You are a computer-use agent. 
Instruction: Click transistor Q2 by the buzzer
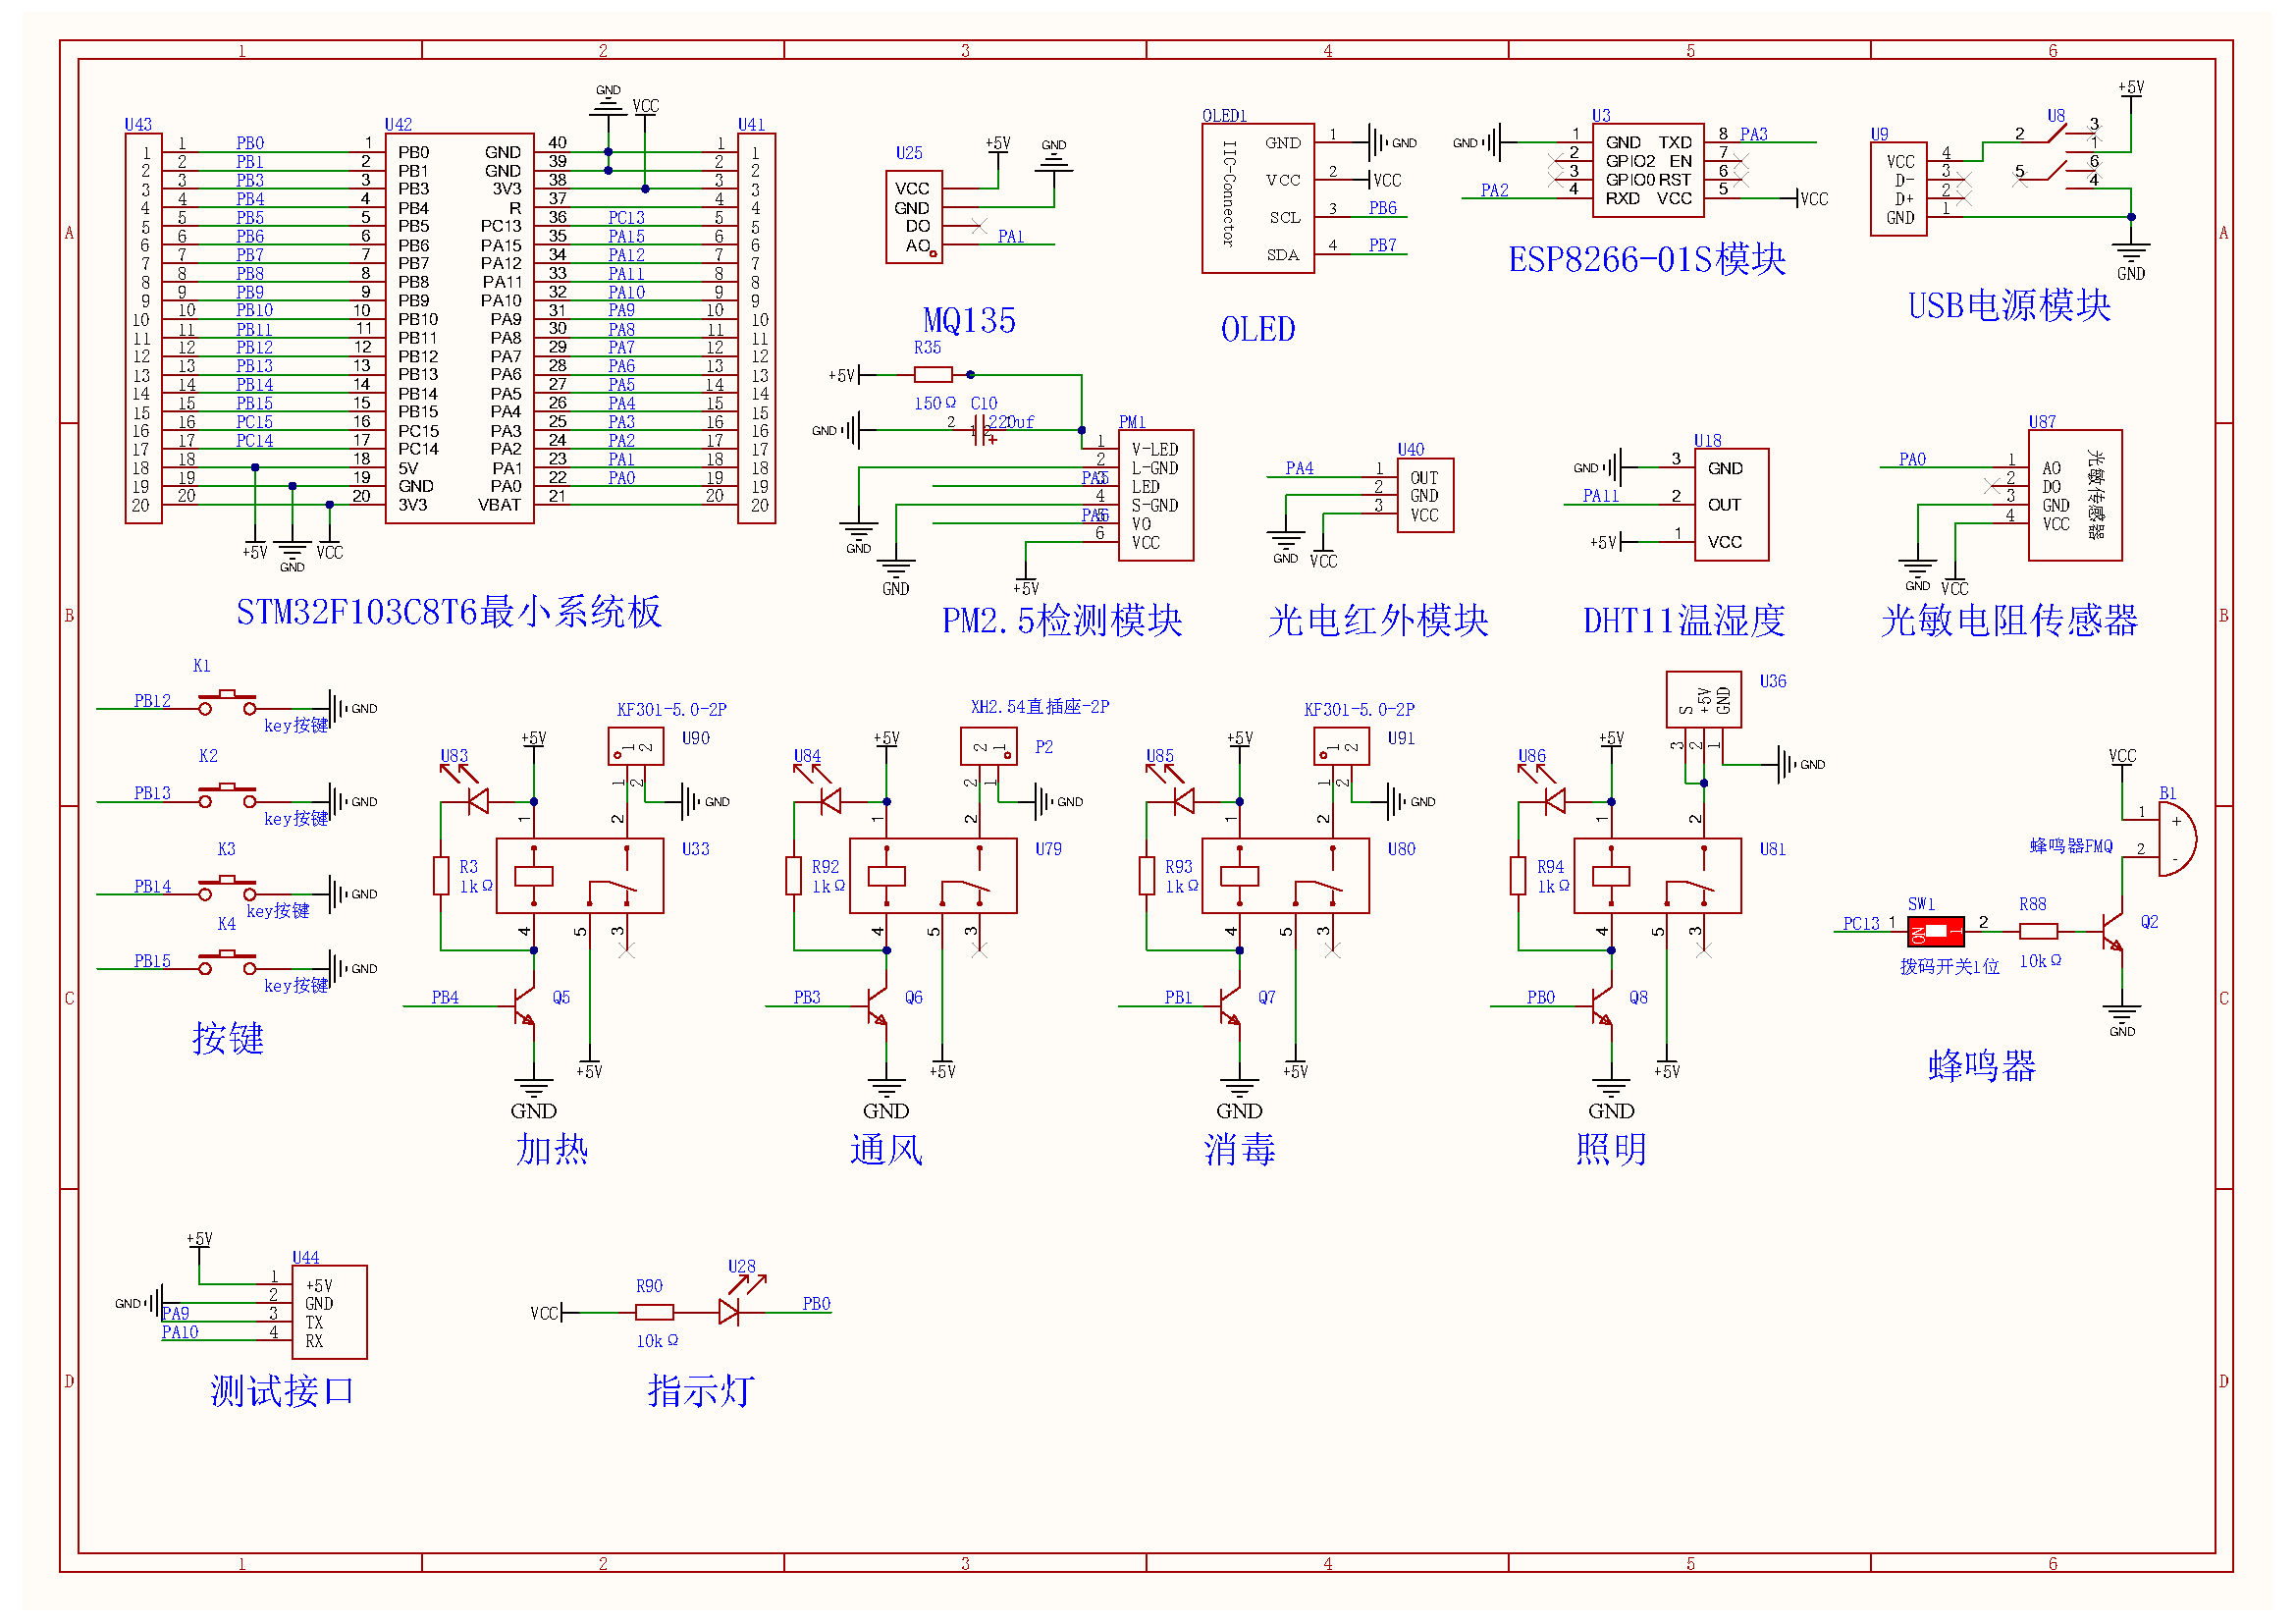[2113, 932]
